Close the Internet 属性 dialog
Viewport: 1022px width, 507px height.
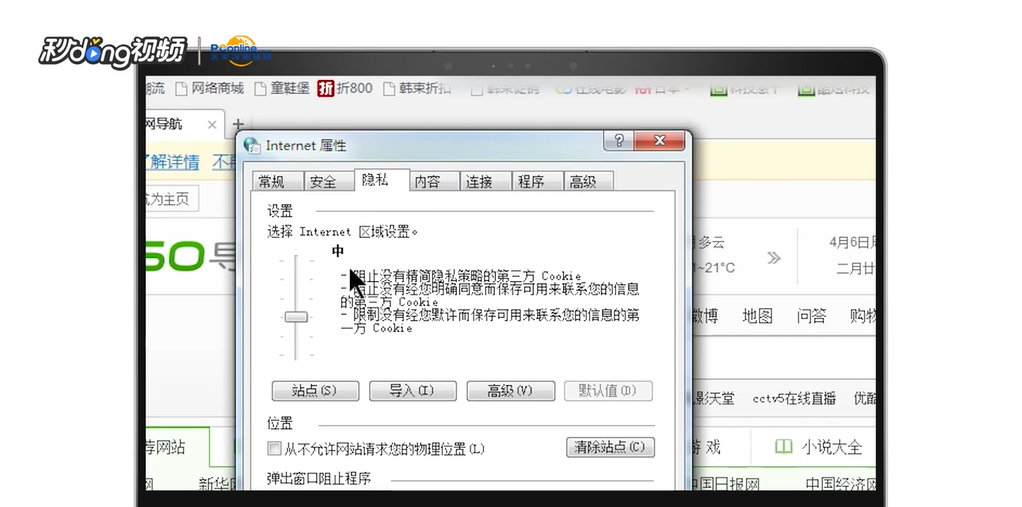coord(659,140)
